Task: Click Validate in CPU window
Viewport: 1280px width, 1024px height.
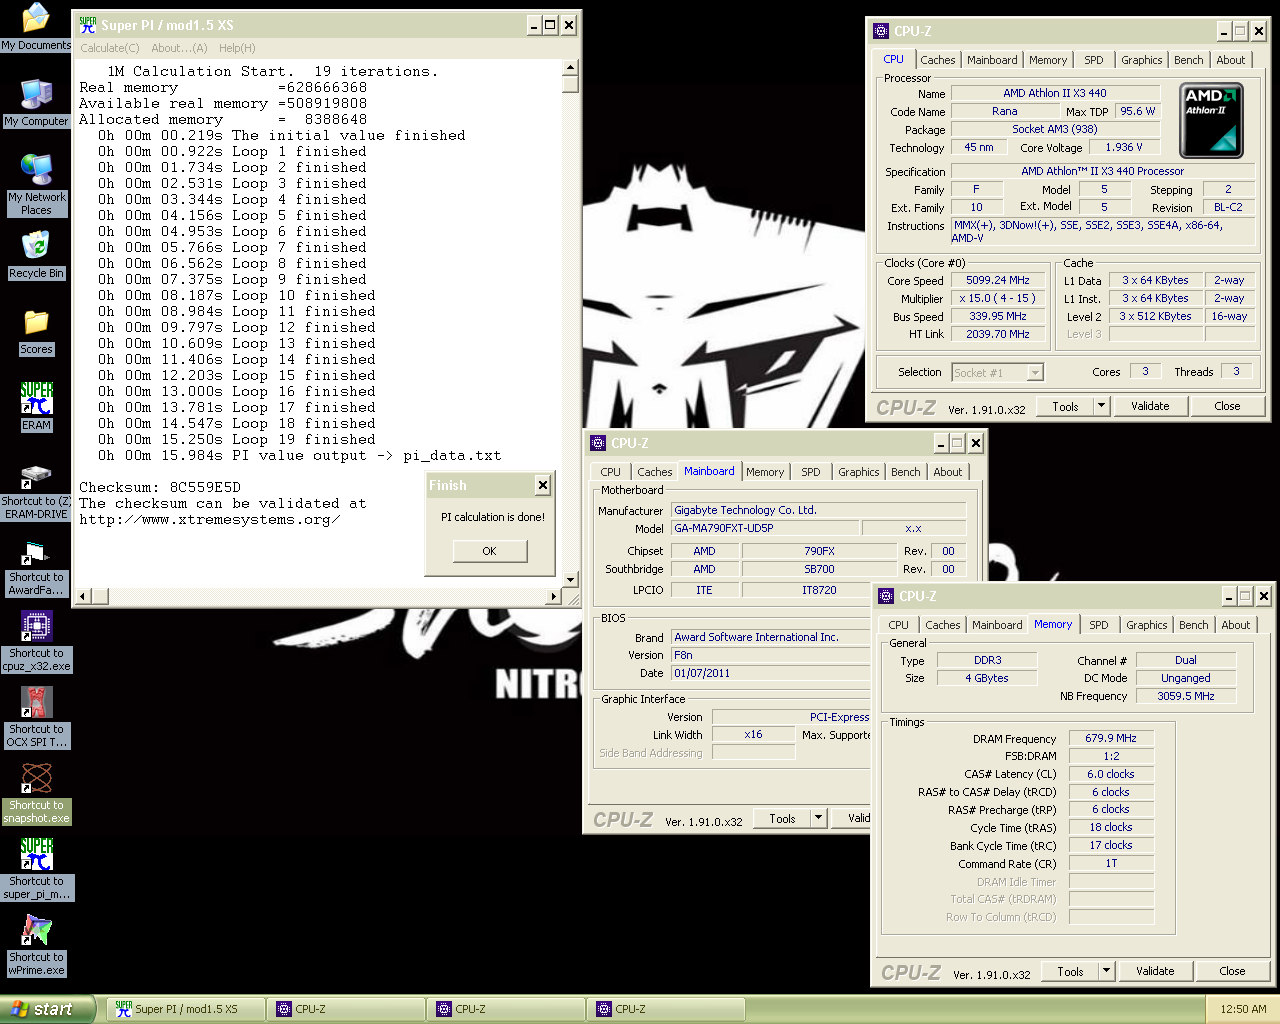Action: 1150,406
